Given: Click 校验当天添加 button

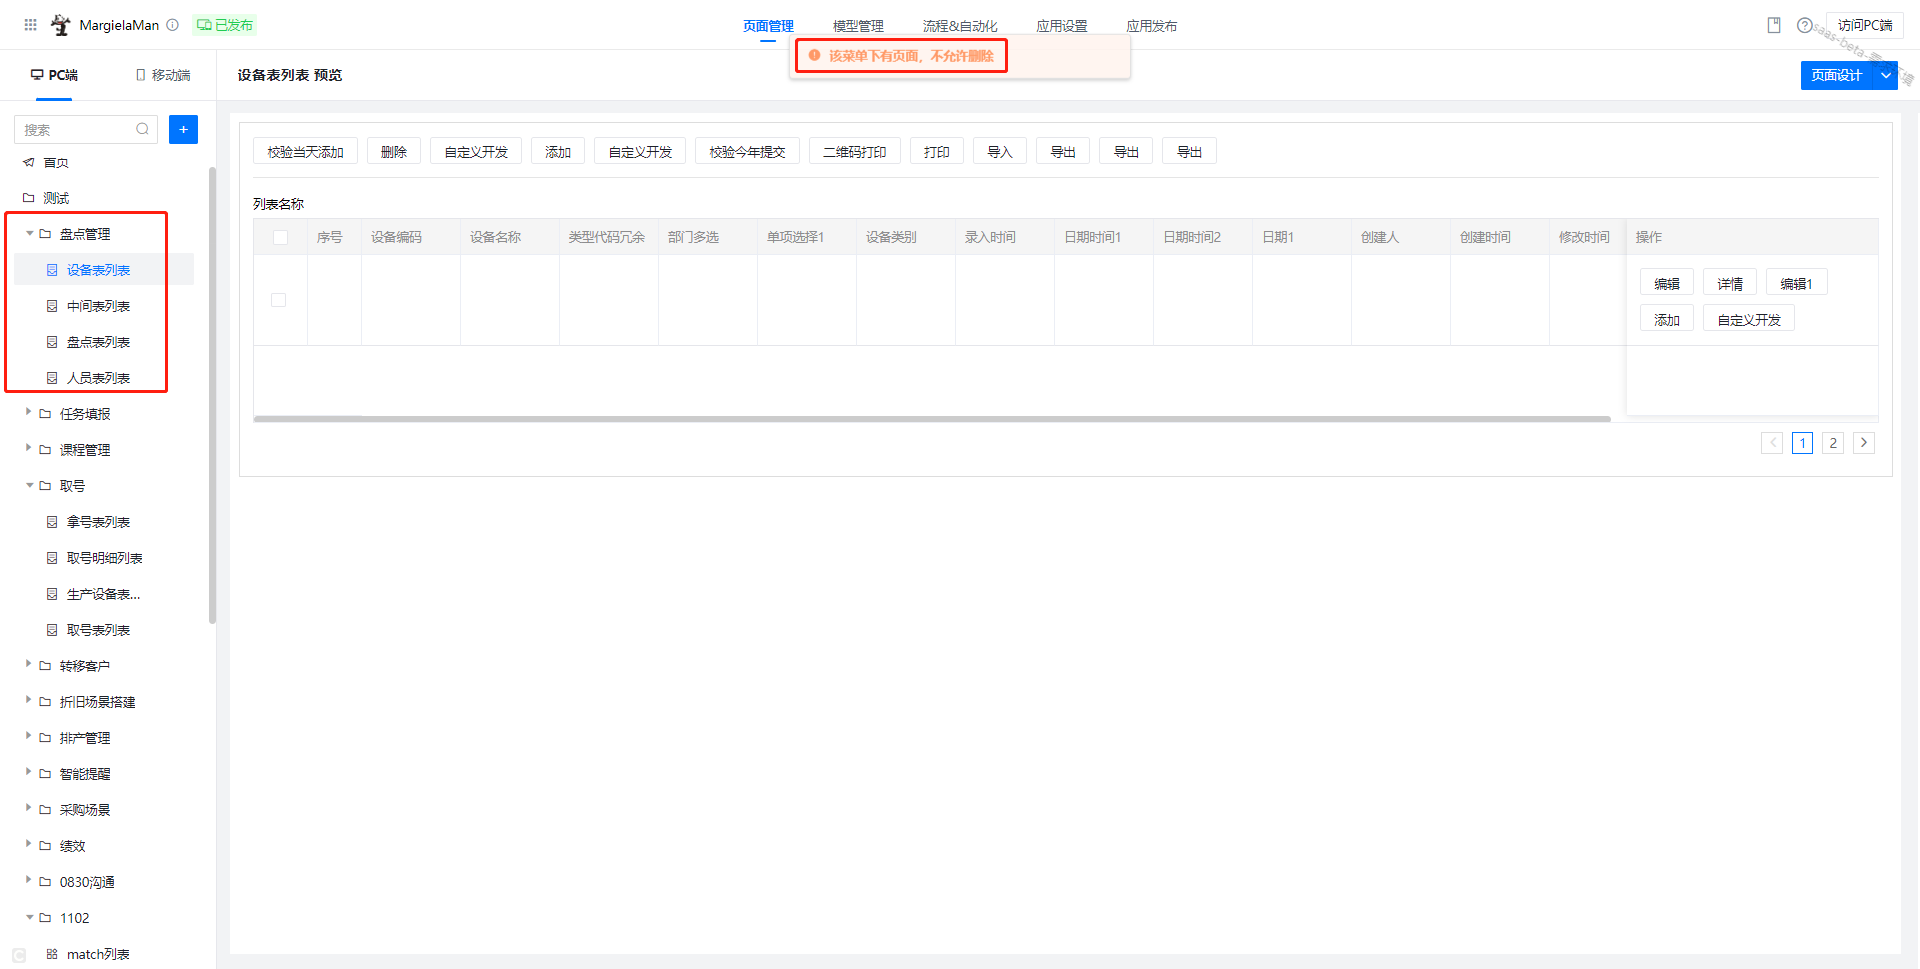Looking at the screenshot, I should (x=305, y=152).
